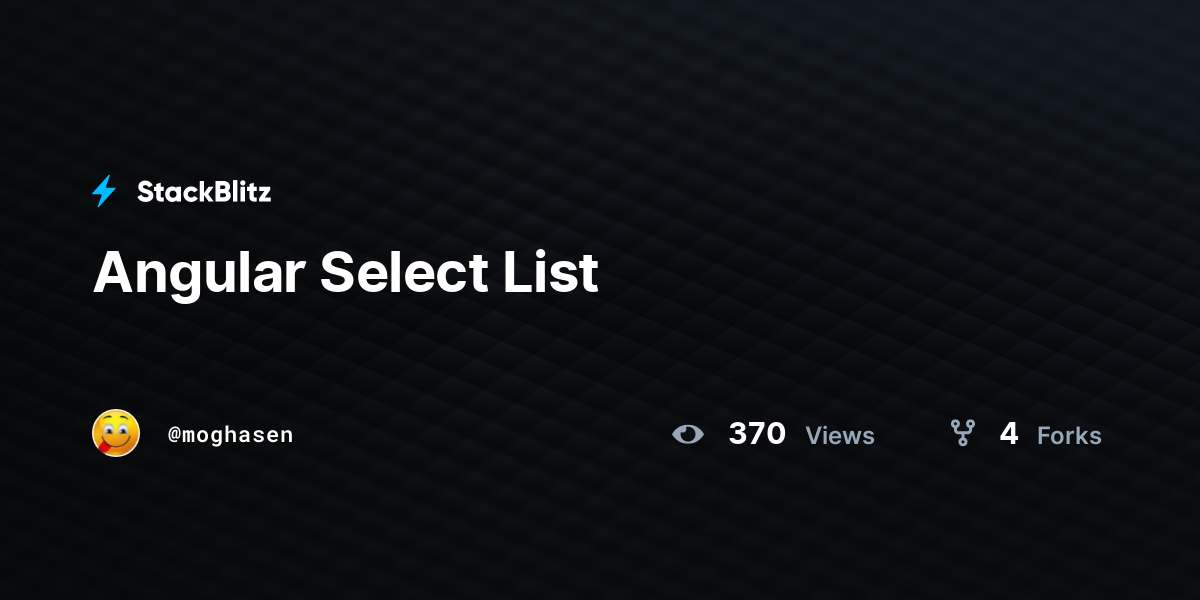Click the StackBlitz wordmark text
1200x600 pixels.
(x=204, y=192)
